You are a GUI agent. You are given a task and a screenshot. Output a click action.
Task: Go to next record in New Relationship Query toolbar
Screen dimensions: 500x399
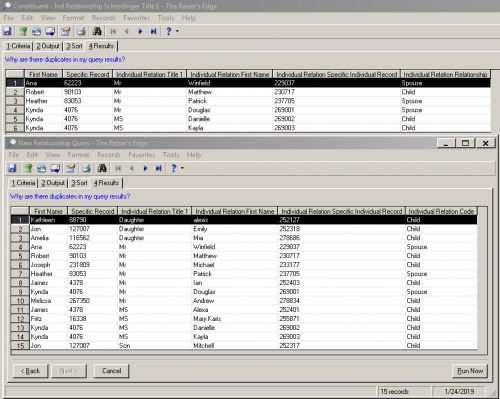click(145, 168)
